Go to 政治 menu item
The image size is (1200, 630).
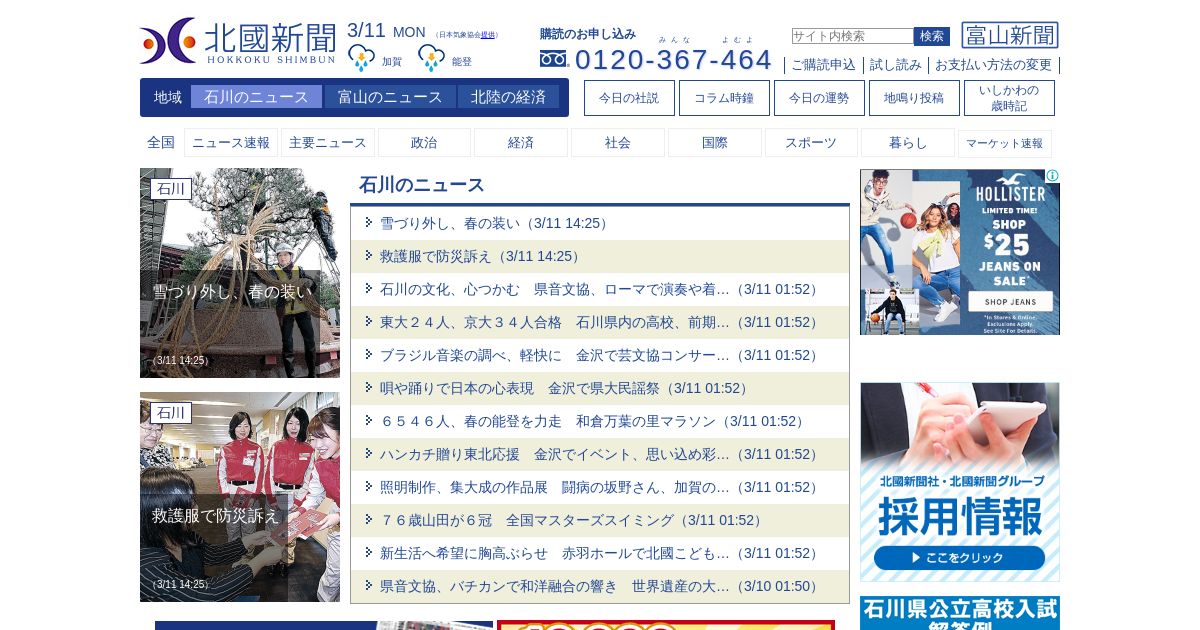point(424,143)
